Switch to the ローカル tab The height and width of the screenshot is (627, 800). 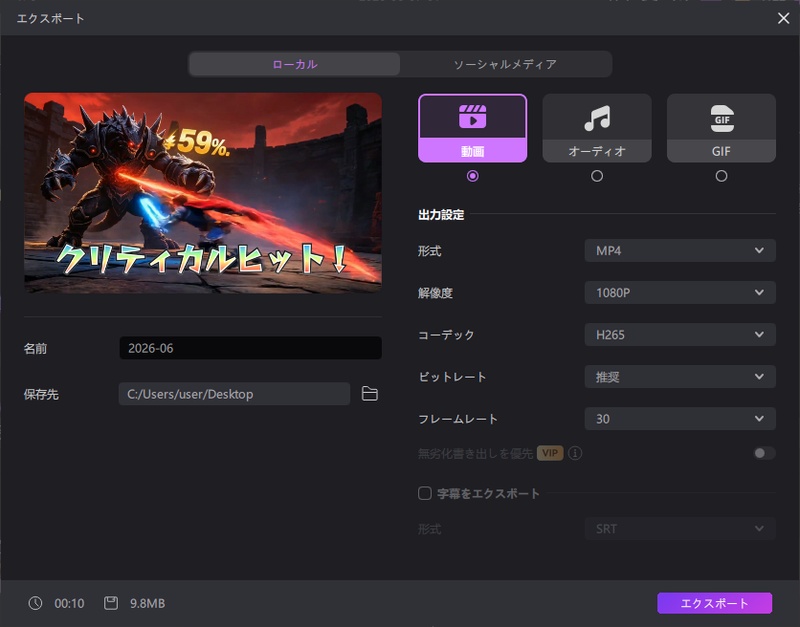click(x=294, y=64)
